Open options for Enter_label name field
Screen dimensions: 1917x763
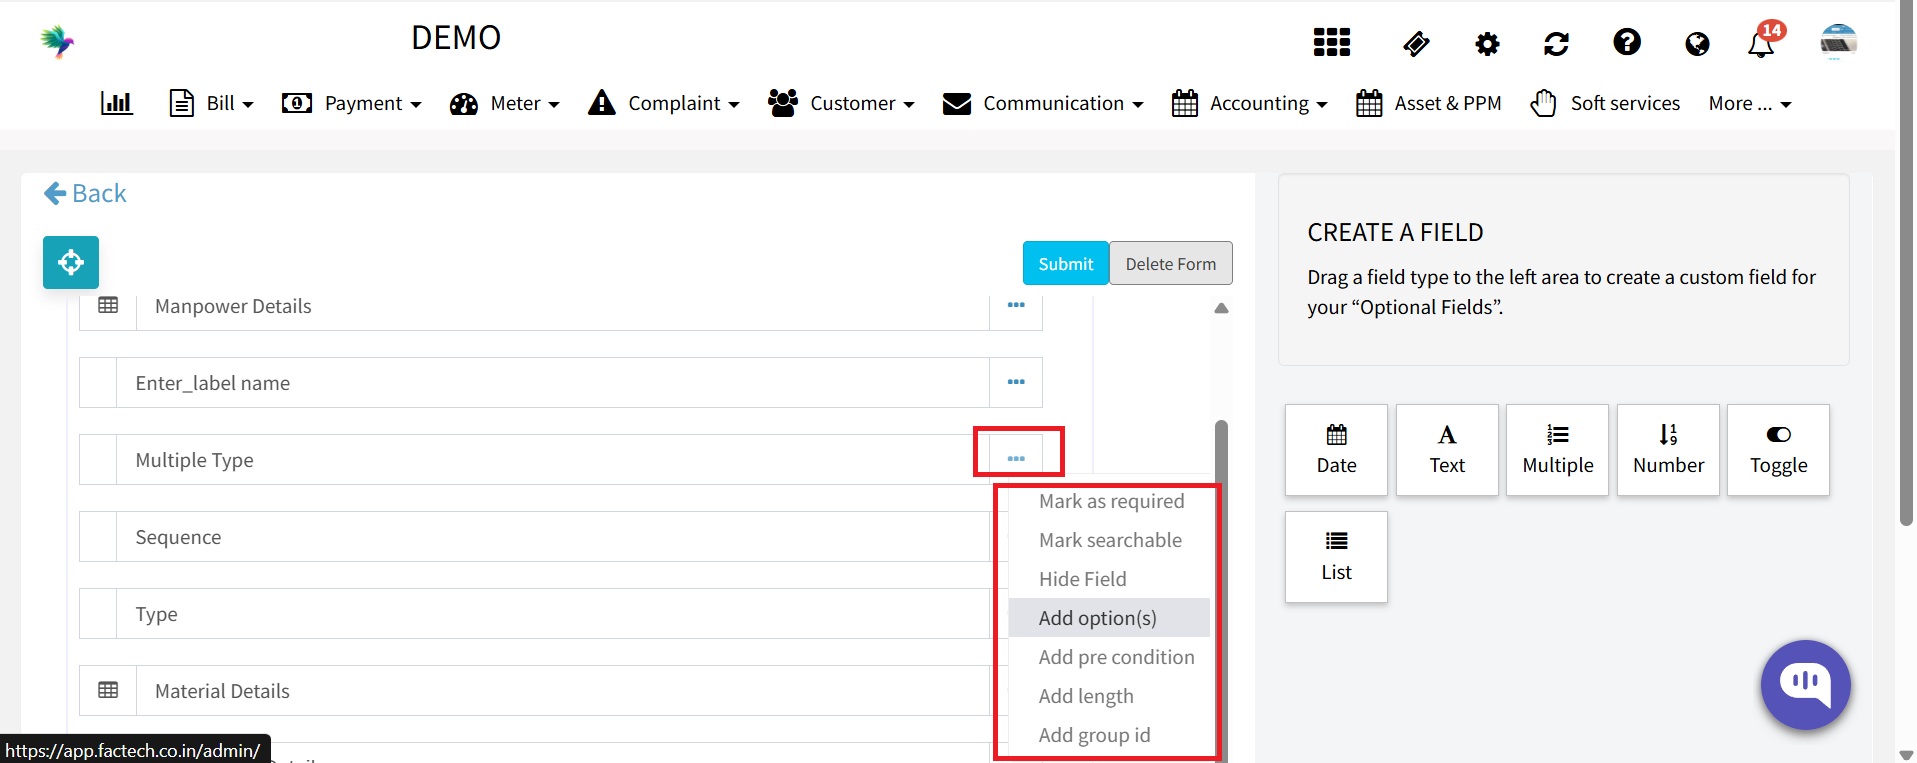pyautogui.click(x=1016, y=382)
